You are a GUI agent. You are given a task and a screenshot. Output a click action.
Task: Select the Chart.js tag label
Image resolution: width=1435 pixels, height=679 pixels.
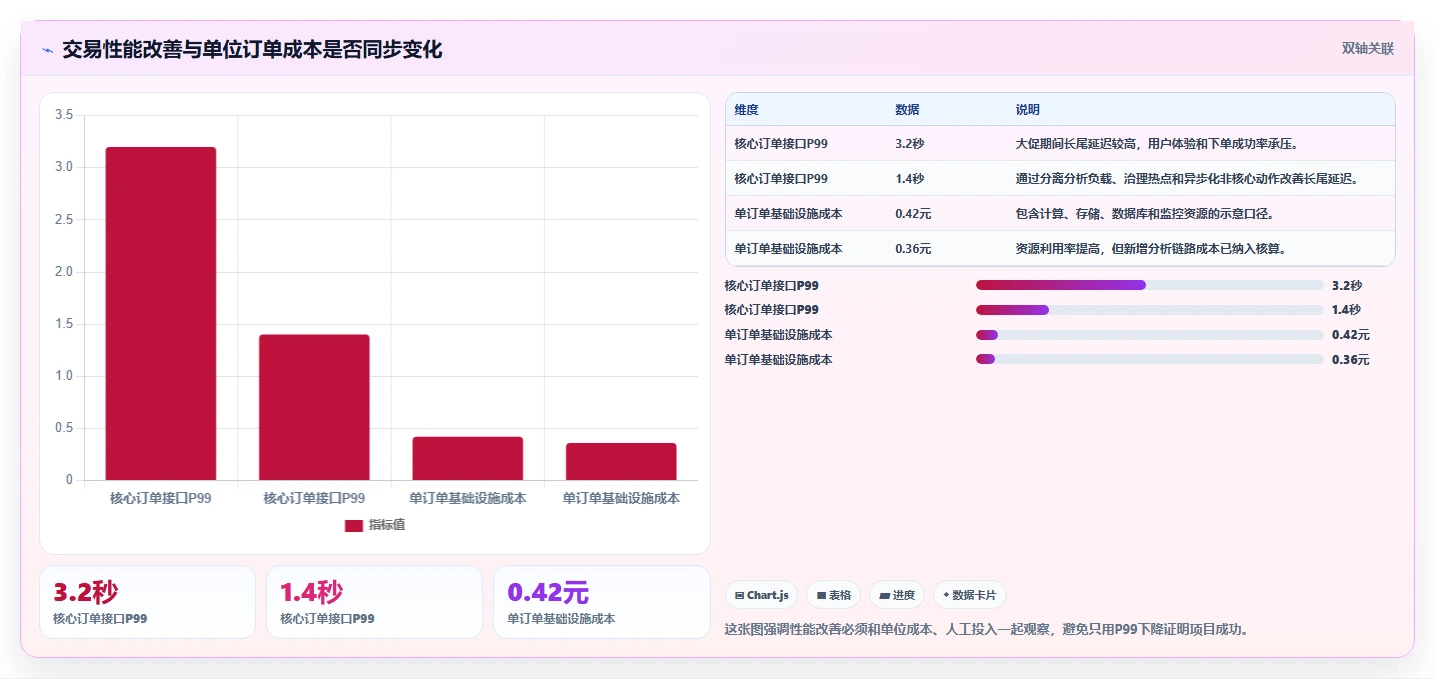click(768, 595)
